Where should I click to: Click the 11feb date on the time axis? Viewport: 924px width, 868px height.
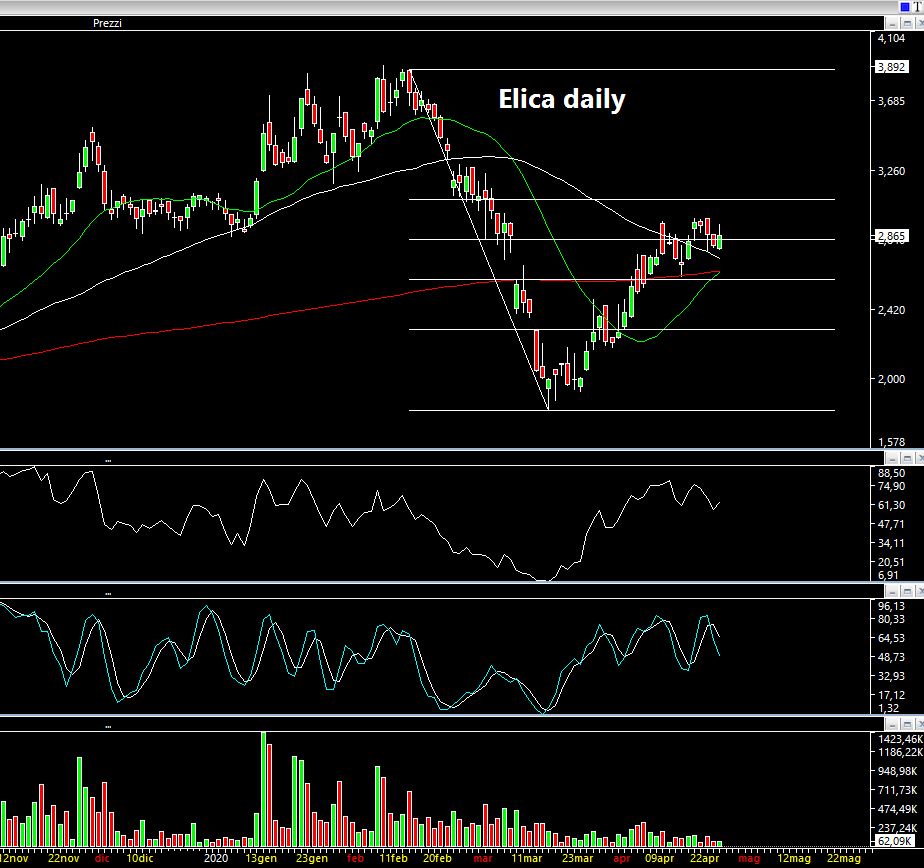tap(393, 858)
